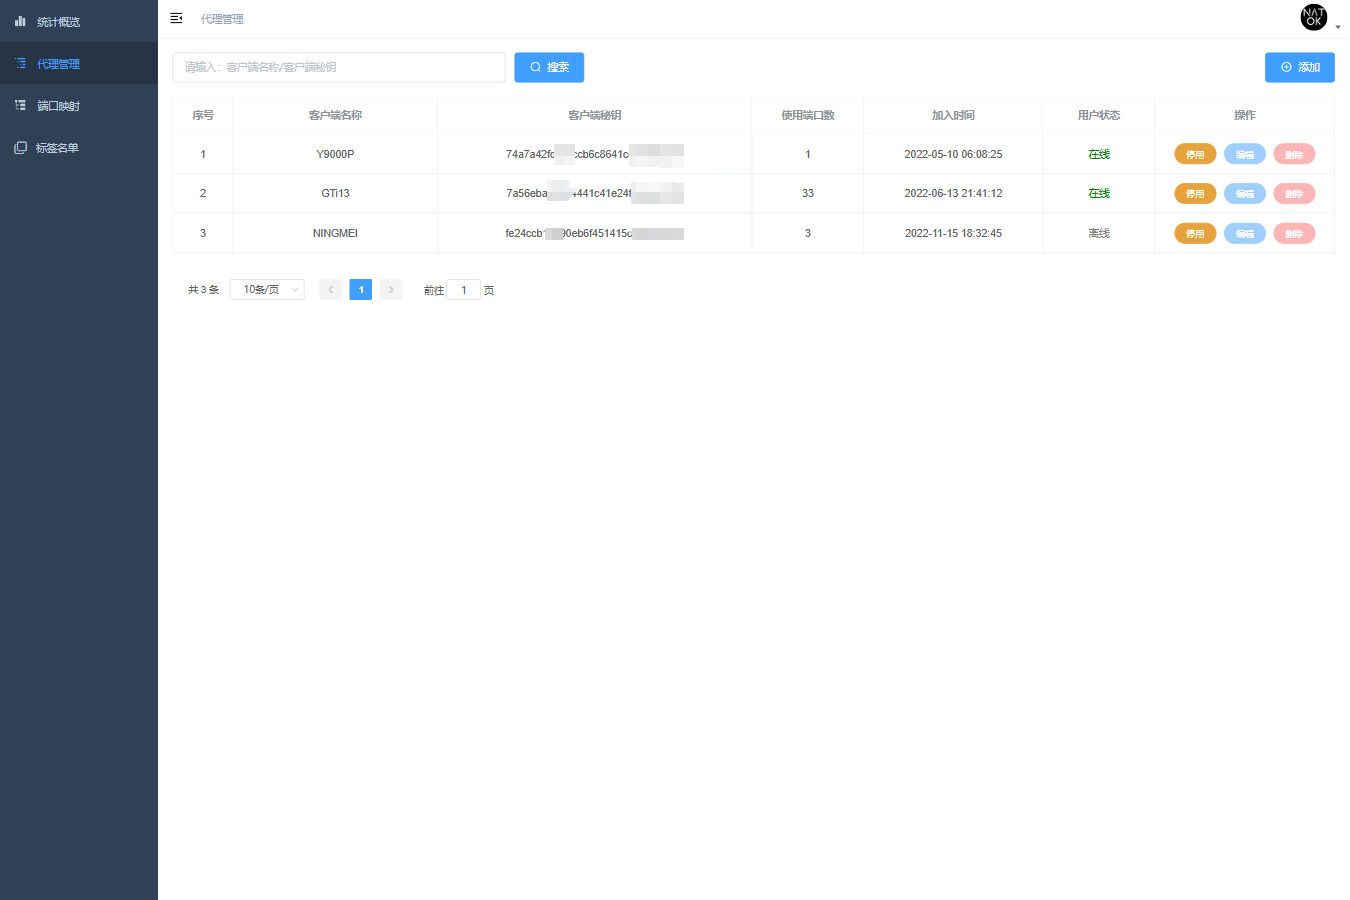
Task: Disable client NINGMEI with 停用
Action: (1195, 233)
